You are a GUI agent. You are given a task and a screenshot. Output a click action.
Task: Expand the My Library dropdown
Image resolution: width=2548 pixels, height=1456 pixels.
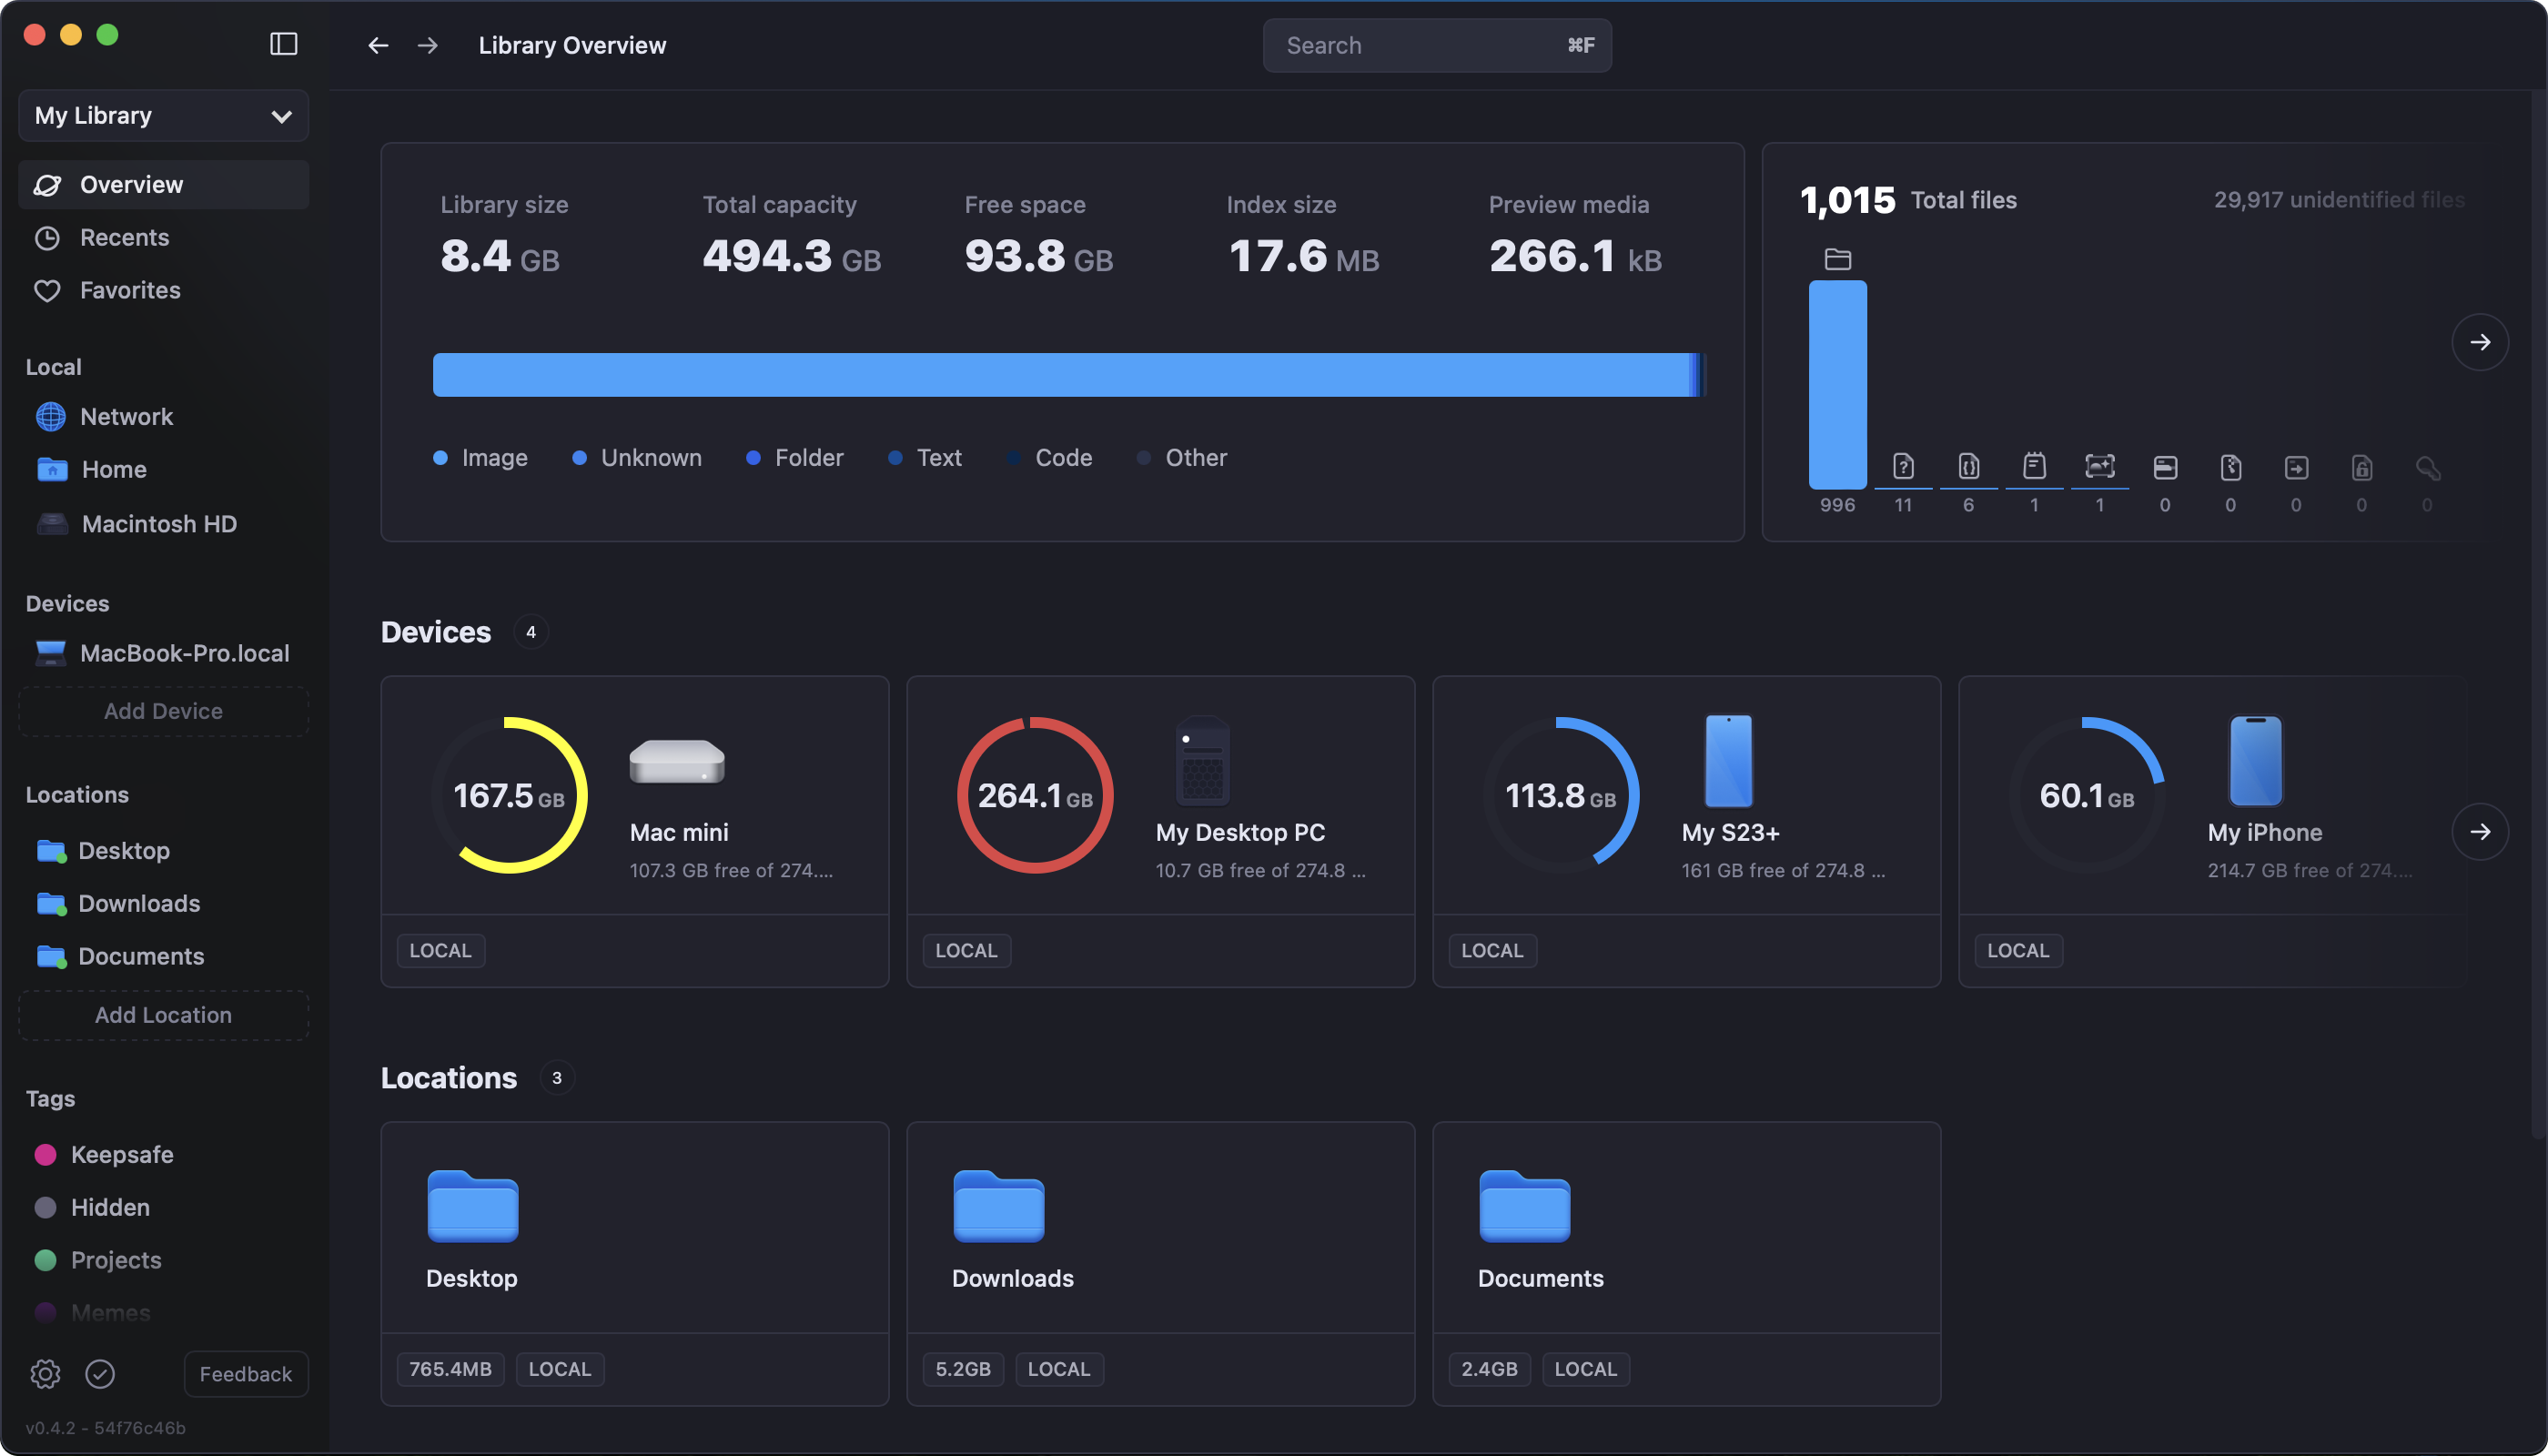pyautogui.click(x=163, y=116)
